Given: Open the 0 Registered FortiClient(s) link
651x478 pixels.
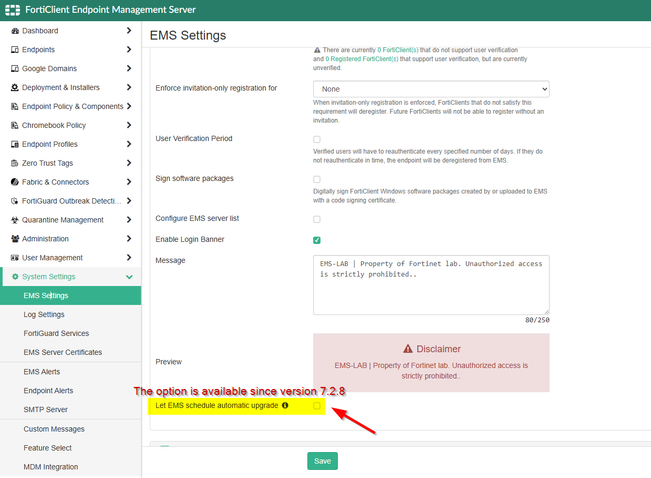Looking at the screenshot, I should click(x=362, y=59).
